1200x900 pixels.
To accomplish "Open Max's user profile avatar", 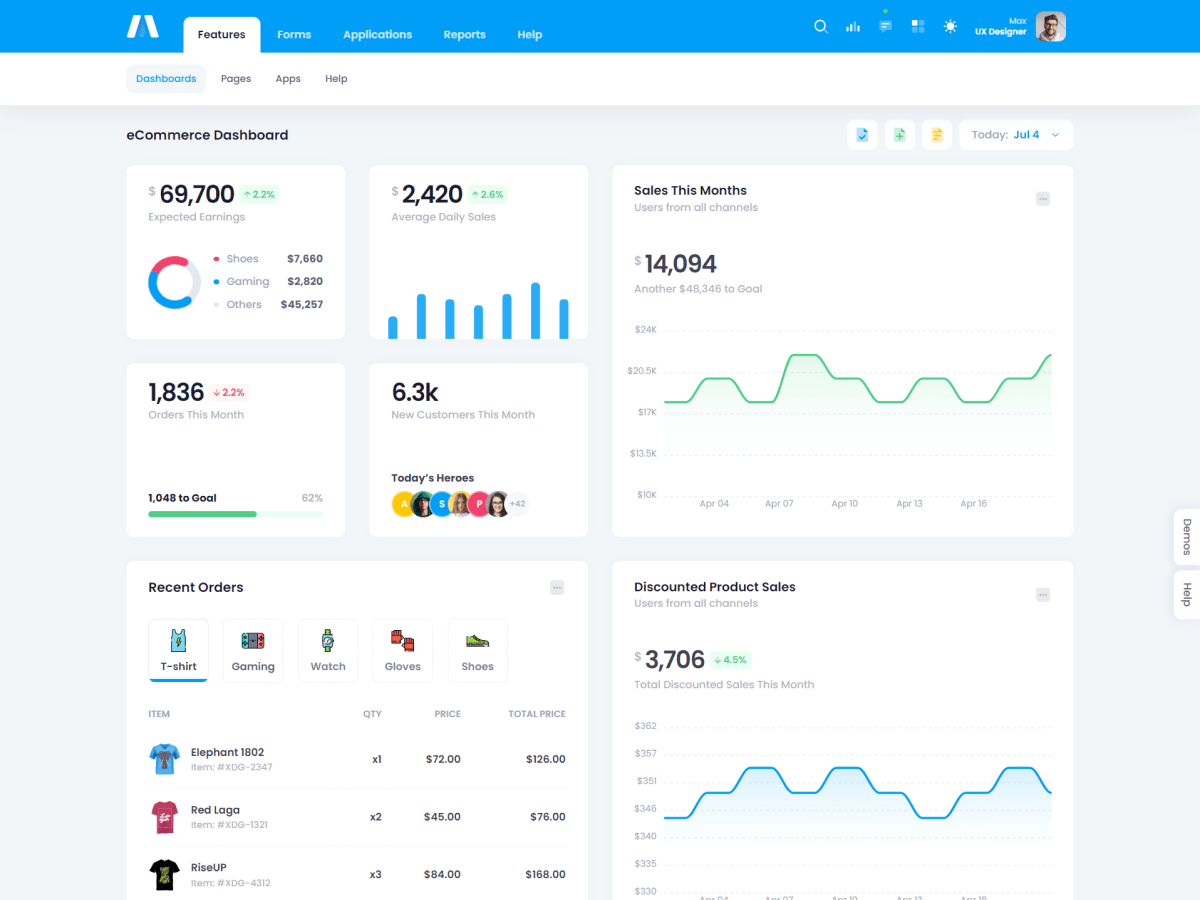I will 1050,27.
